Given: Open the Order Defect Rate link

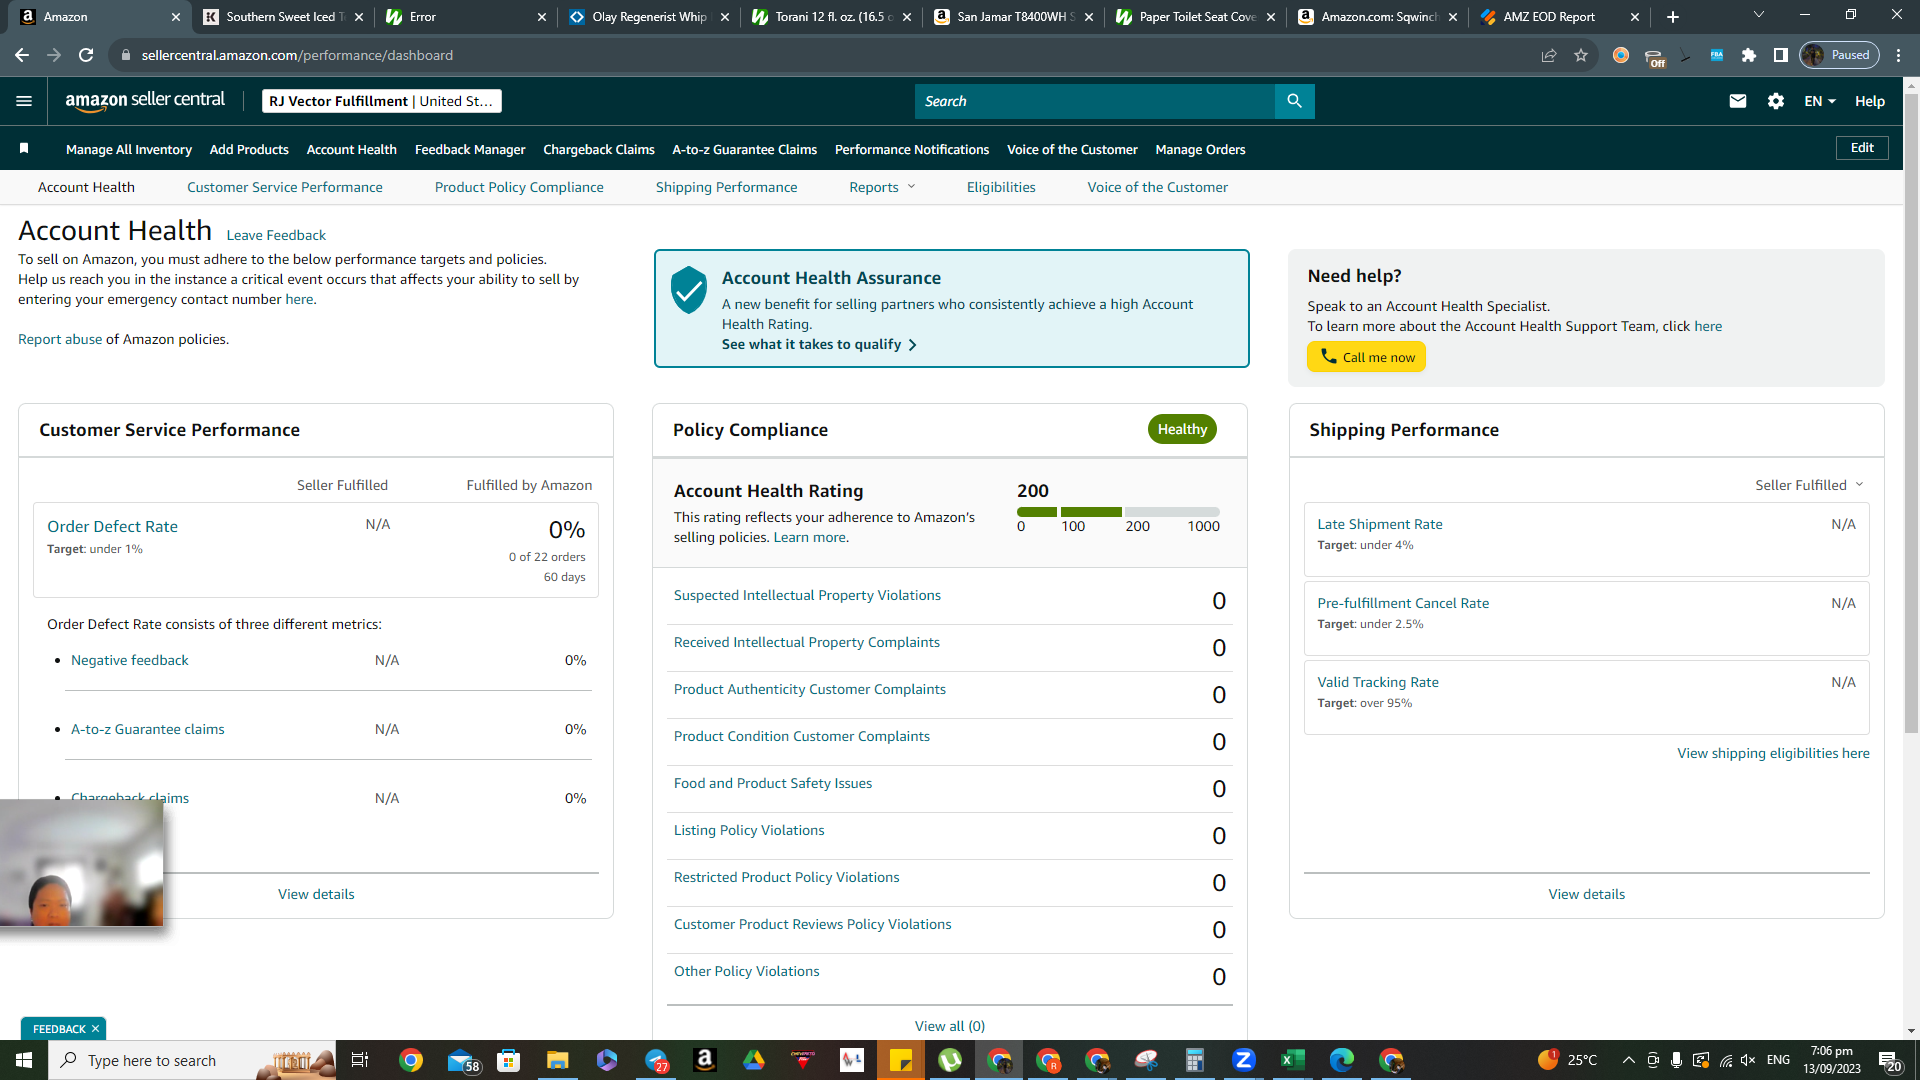Looking at the screenshot, I should pyautogui.click(x=112, y=526).
